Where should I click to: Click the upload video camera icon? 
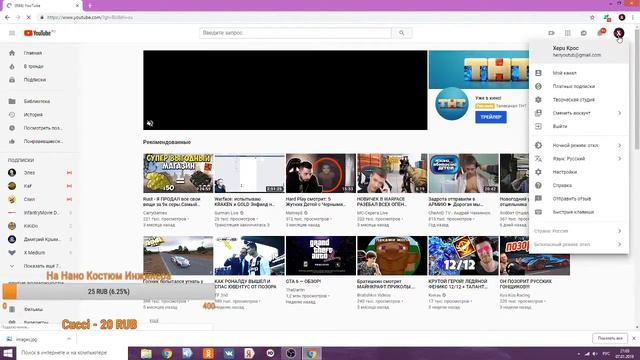[x=551, y=33]
